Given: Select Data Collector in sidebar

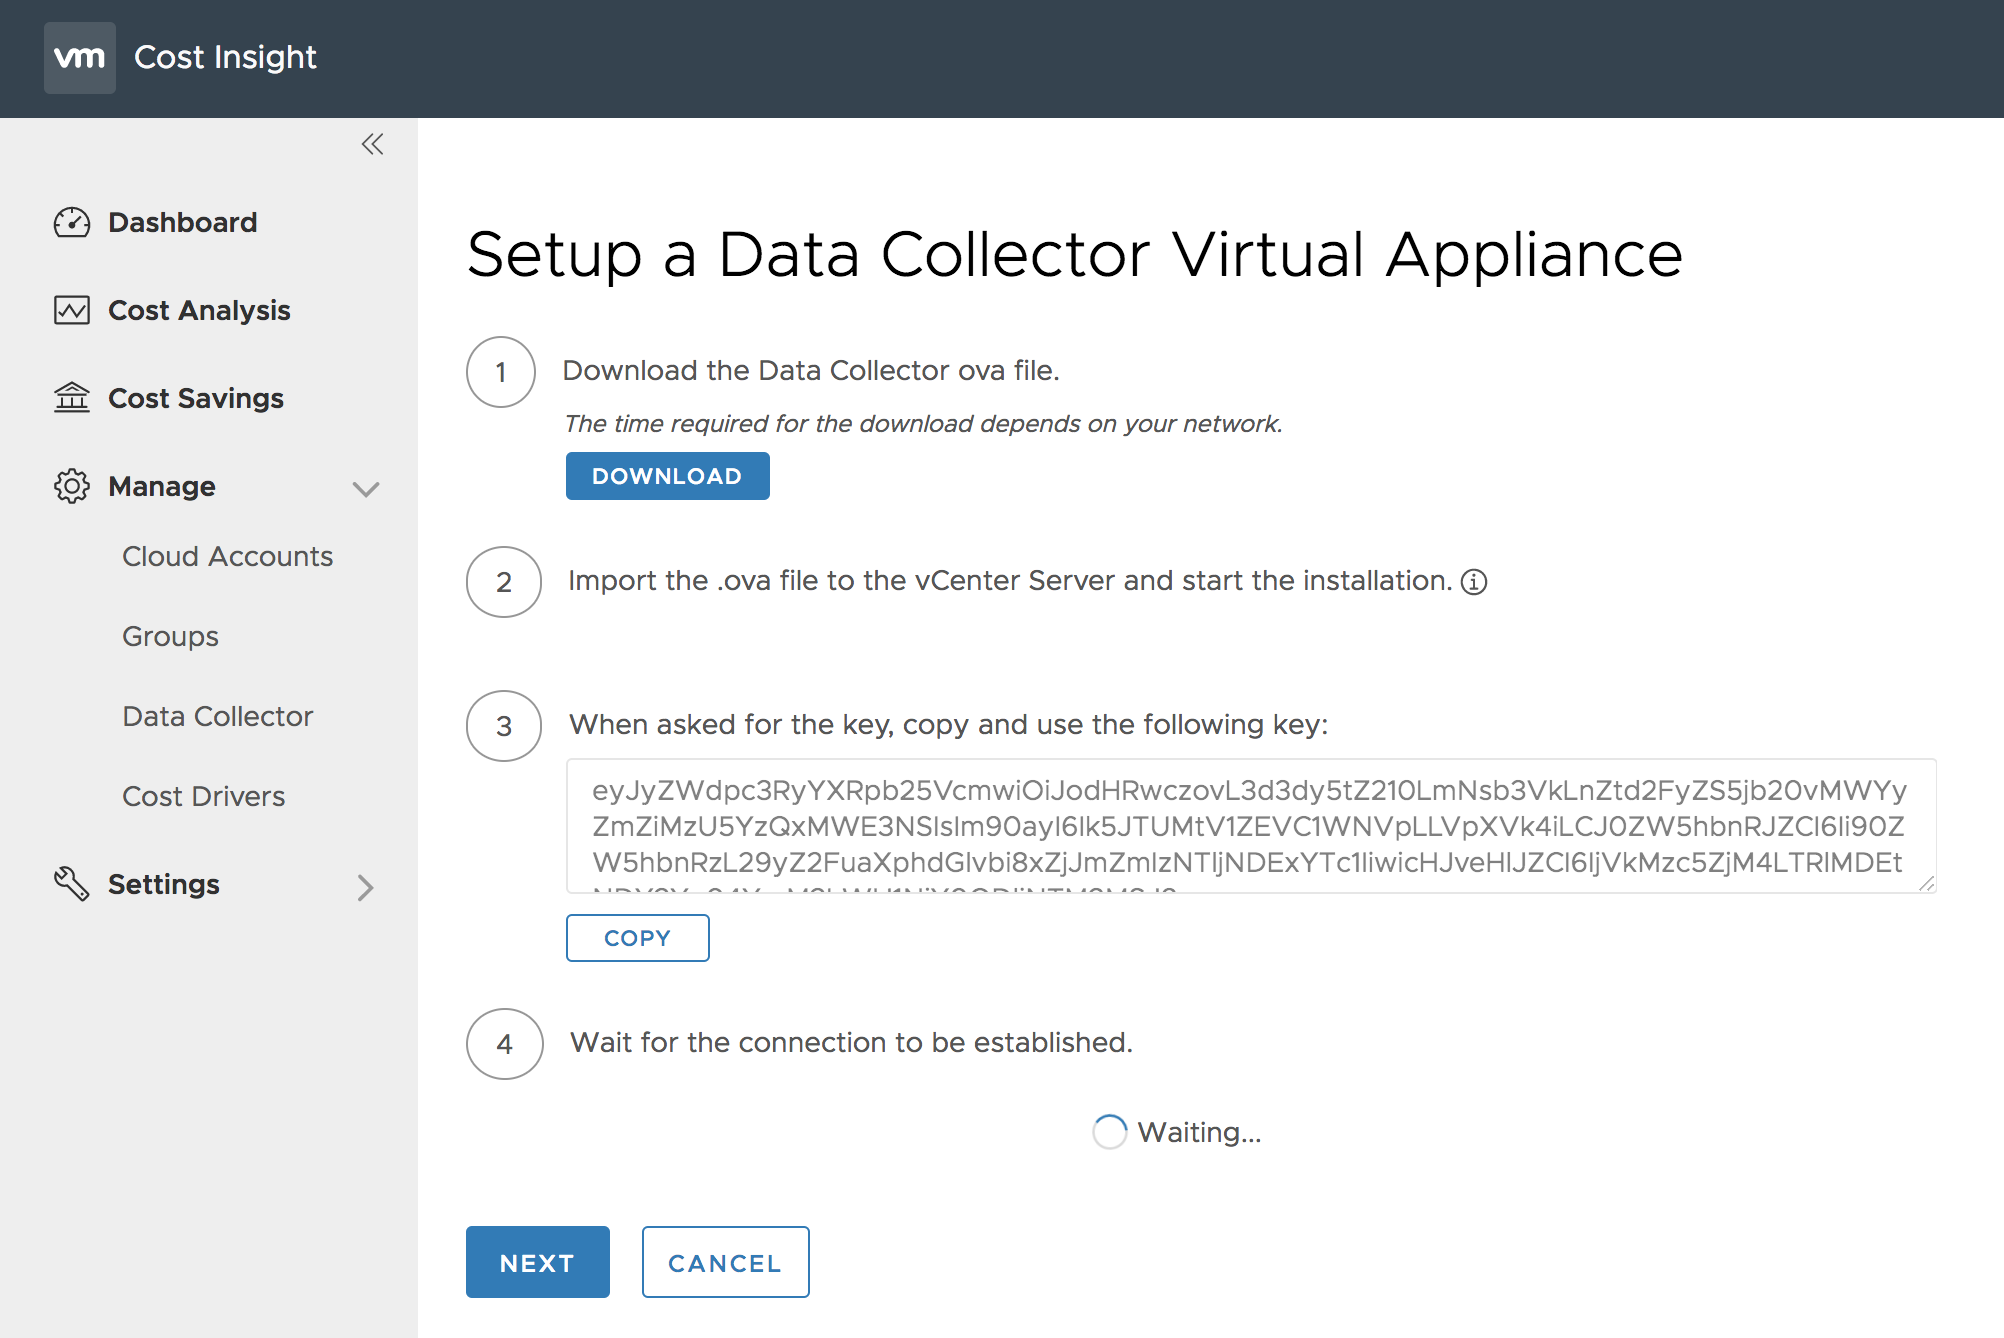Looking at the screenshot, I should coord(217,716).
